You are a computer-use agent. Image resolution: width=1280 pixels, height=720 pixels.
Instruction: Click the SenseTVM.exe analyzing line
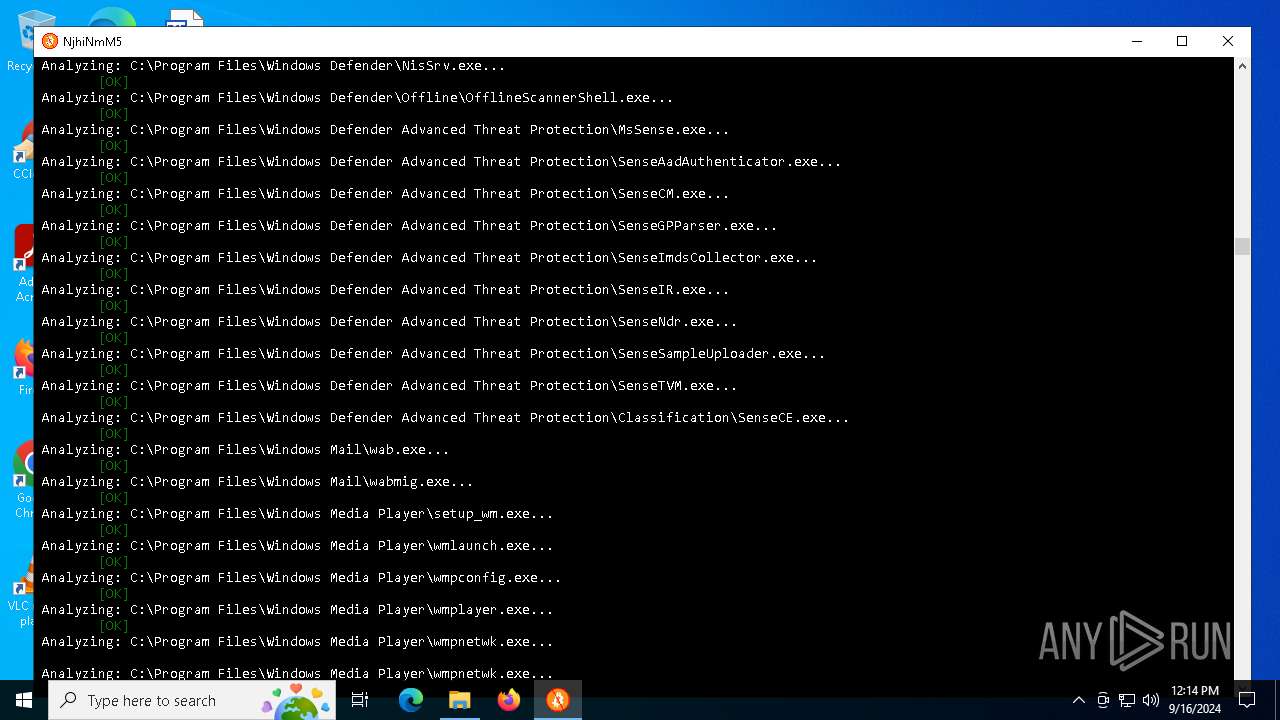pos(389,386)
